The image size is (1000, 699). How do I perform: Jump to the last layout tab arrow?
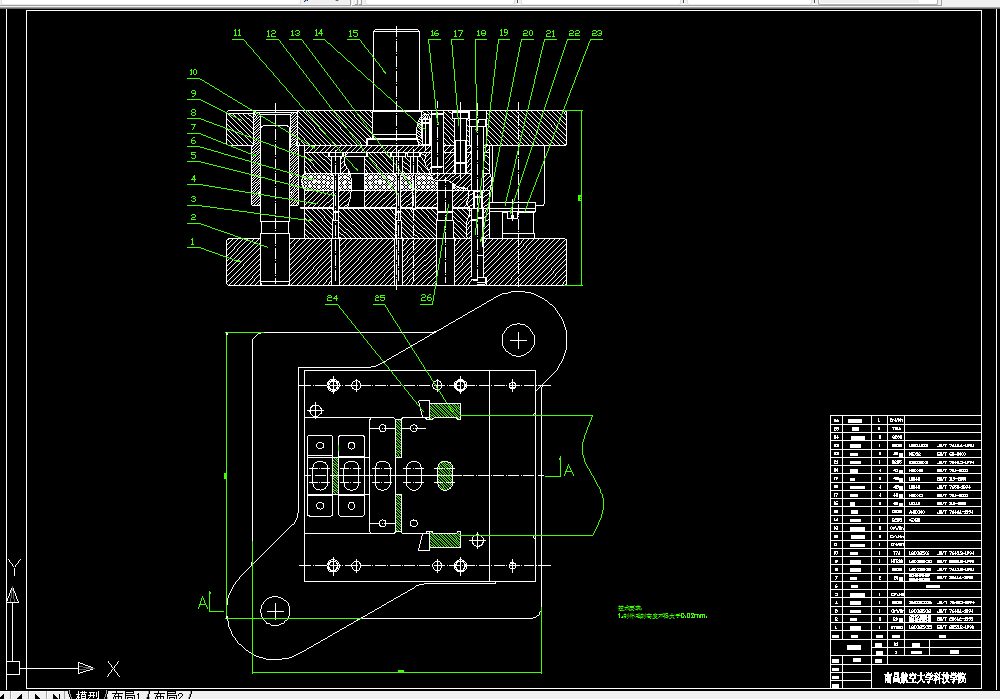click(56, 695)
